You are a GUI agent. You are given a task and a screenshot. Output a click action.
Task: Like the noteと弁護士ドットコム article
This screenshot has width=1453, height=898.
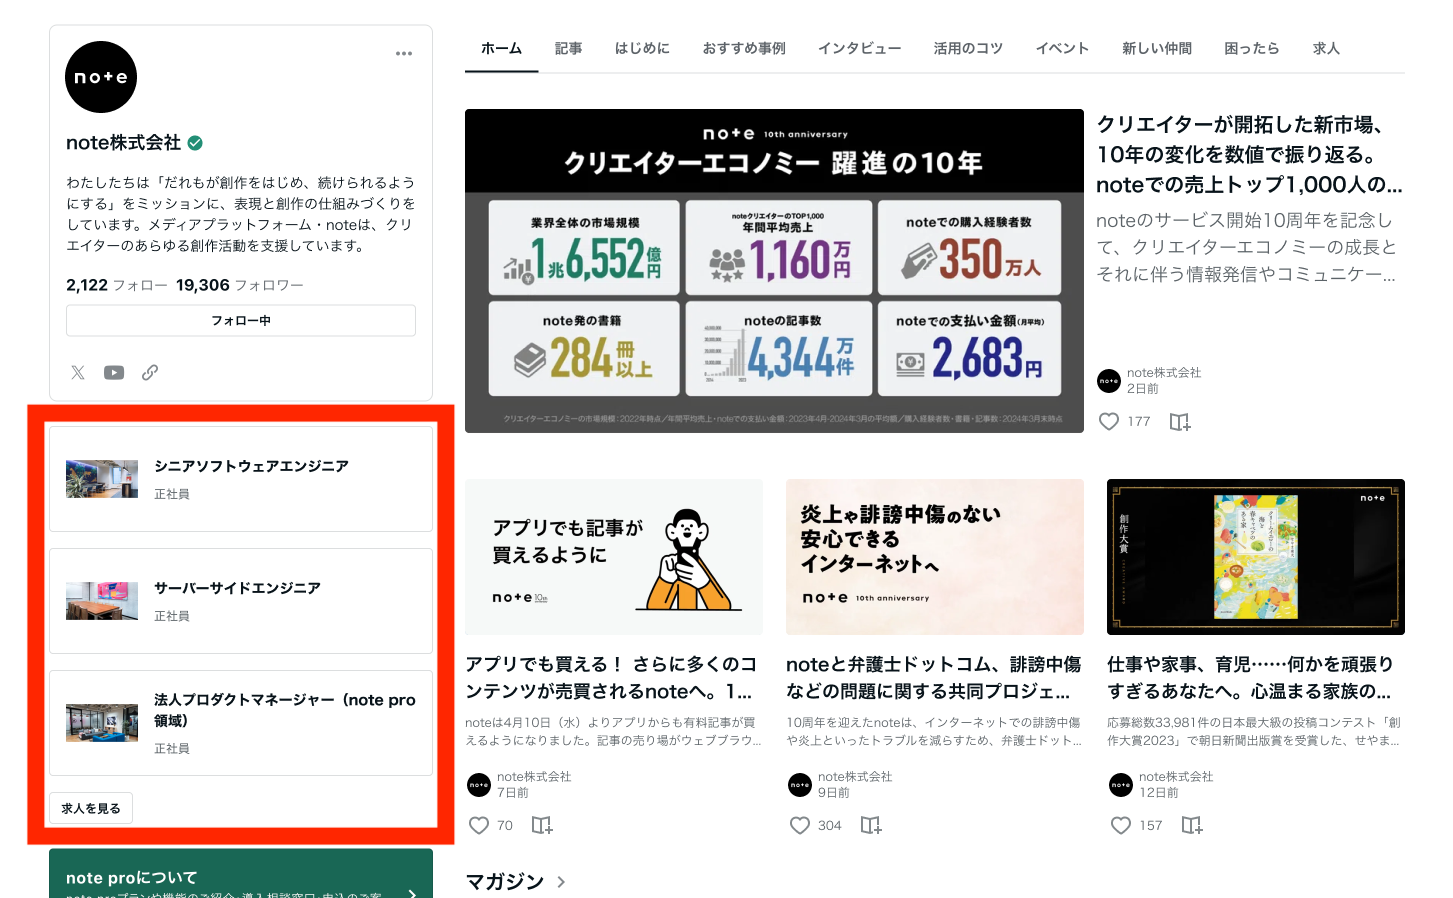coord(800,826)
